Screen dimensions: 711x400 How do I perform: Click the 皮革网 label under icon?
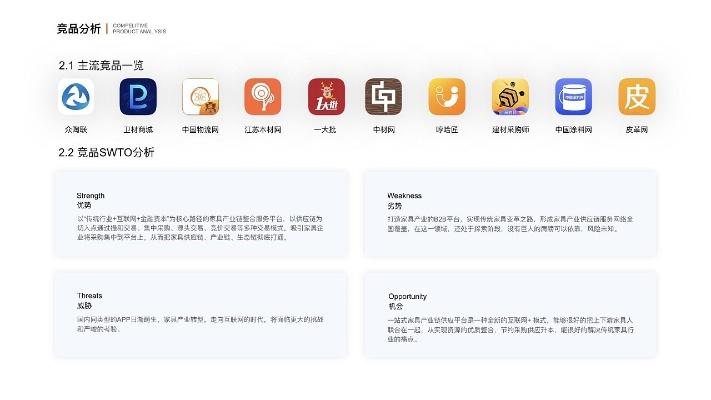click(636, 130)
